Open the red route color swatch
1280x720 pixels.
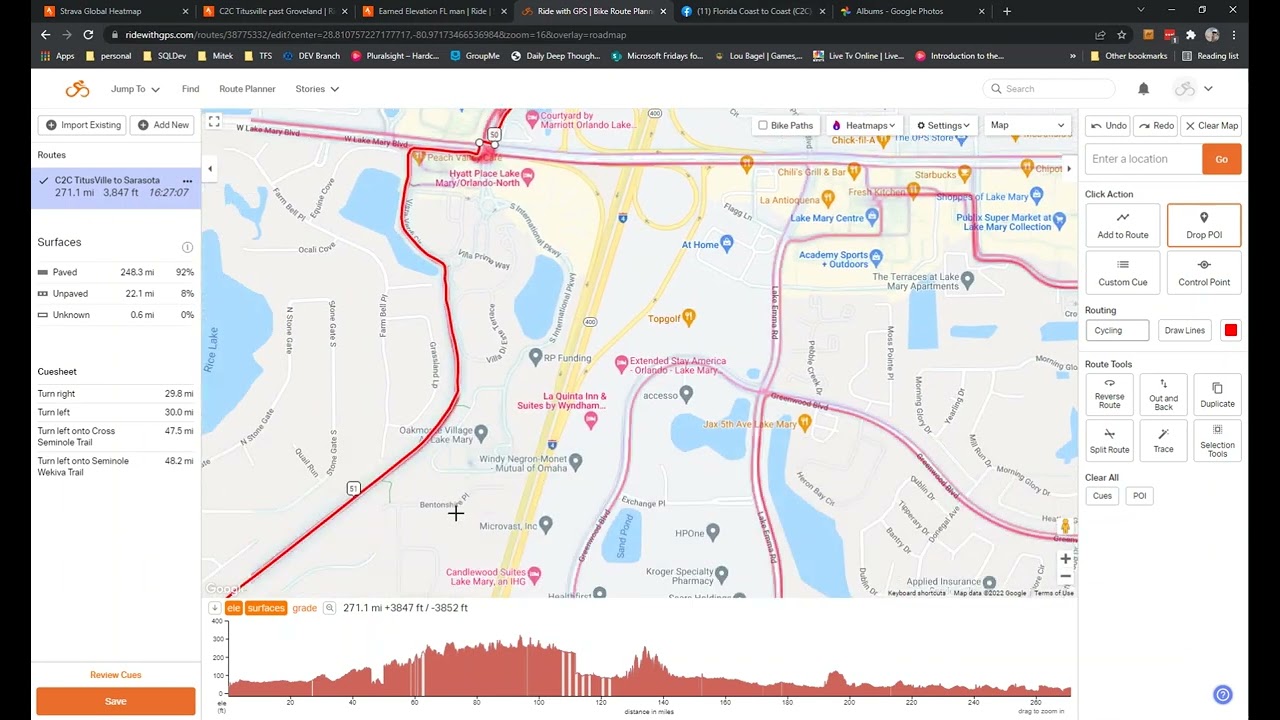pos(1230,330)
